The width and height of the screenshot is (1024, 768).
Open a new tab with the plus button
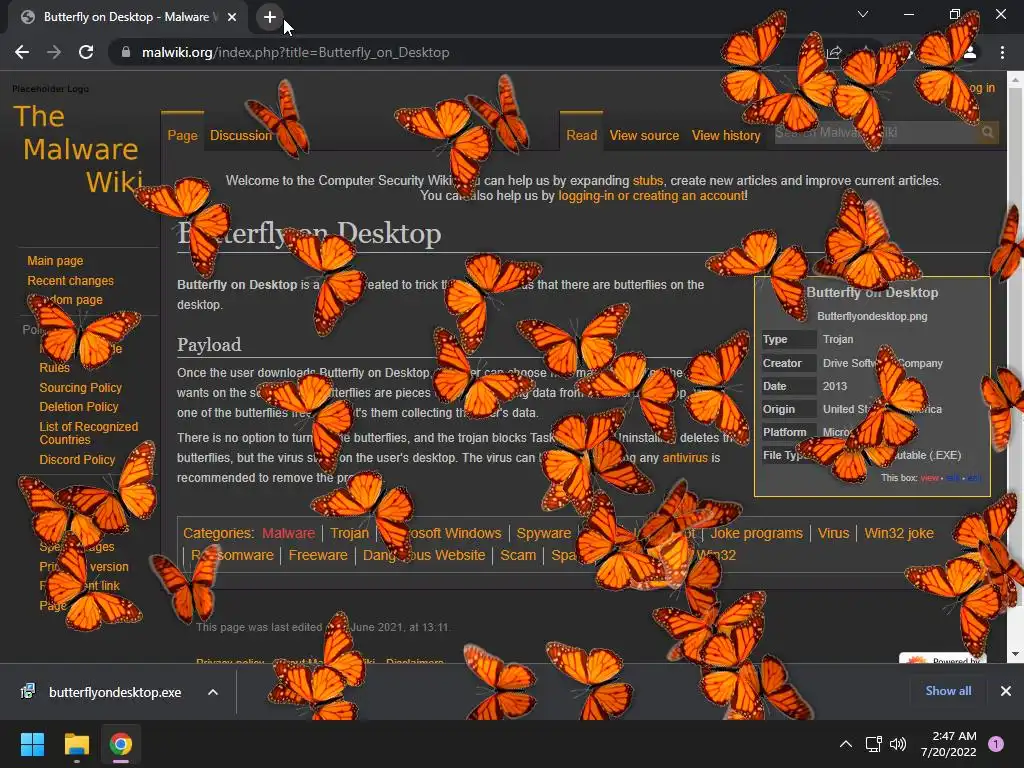270,17
